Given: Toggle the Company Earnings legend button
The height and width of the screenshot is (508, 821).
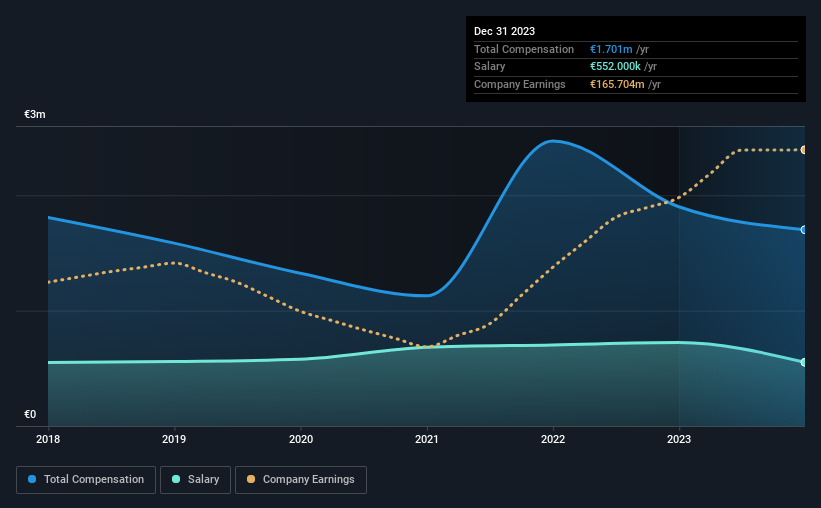Looking at the screenshot, I should pos(301,480).
